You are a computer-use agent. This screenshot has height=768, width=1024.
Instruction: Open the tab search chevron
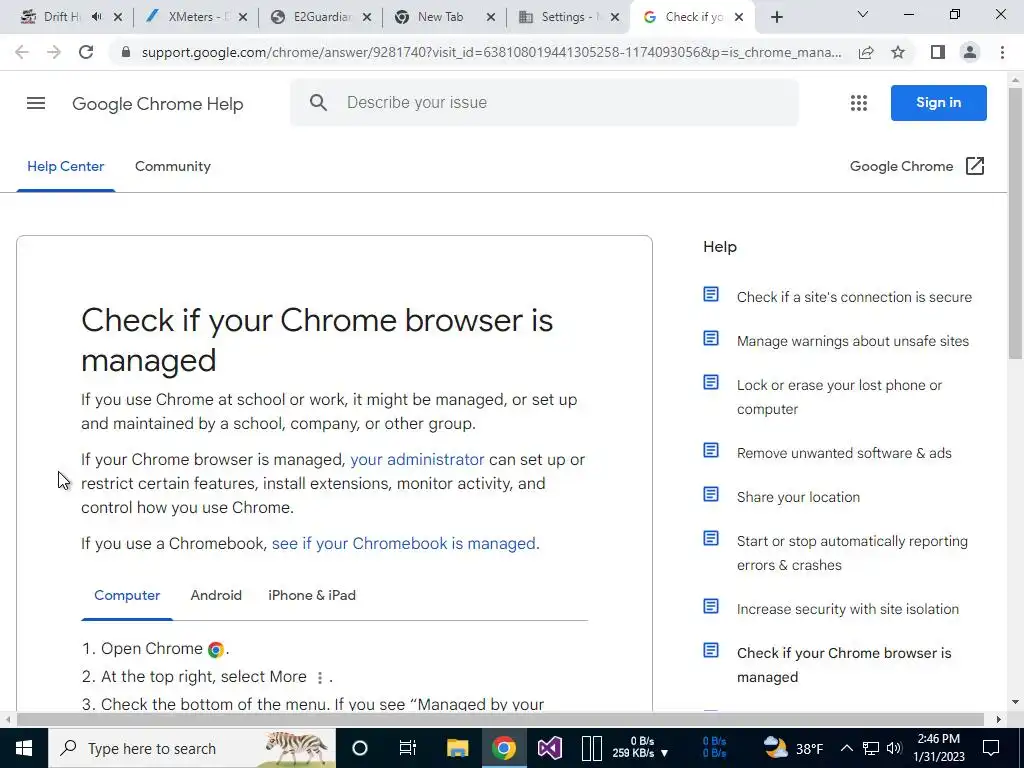tap(863, 14)
